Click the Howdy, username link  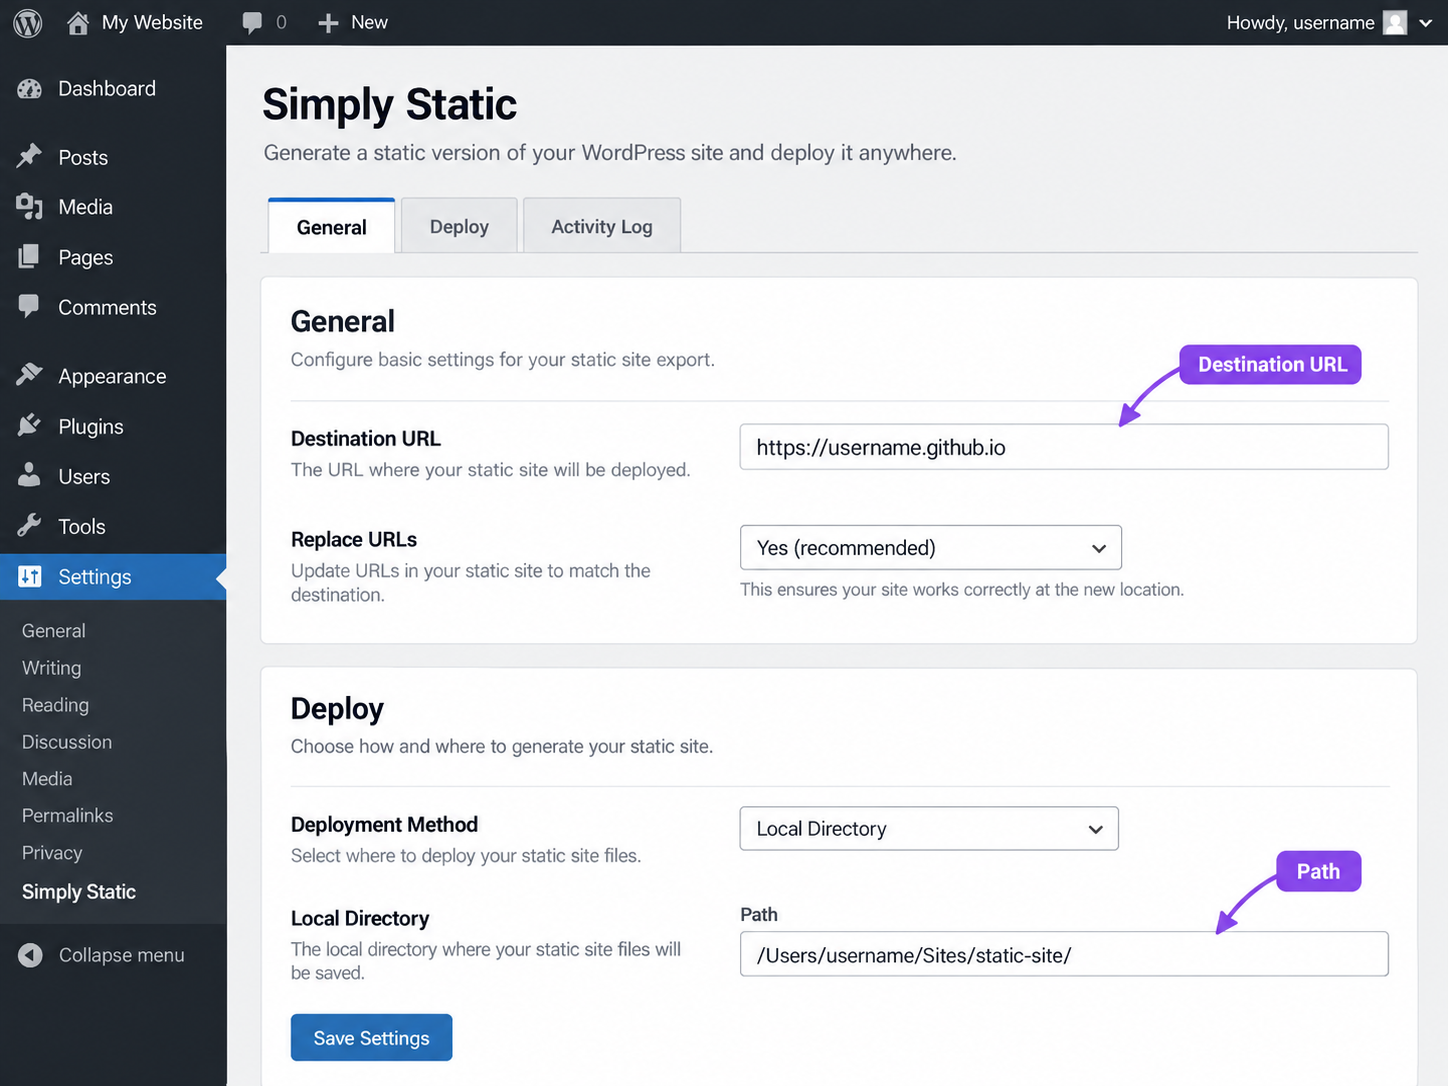pyautogui.click(x=1300, y=23)
